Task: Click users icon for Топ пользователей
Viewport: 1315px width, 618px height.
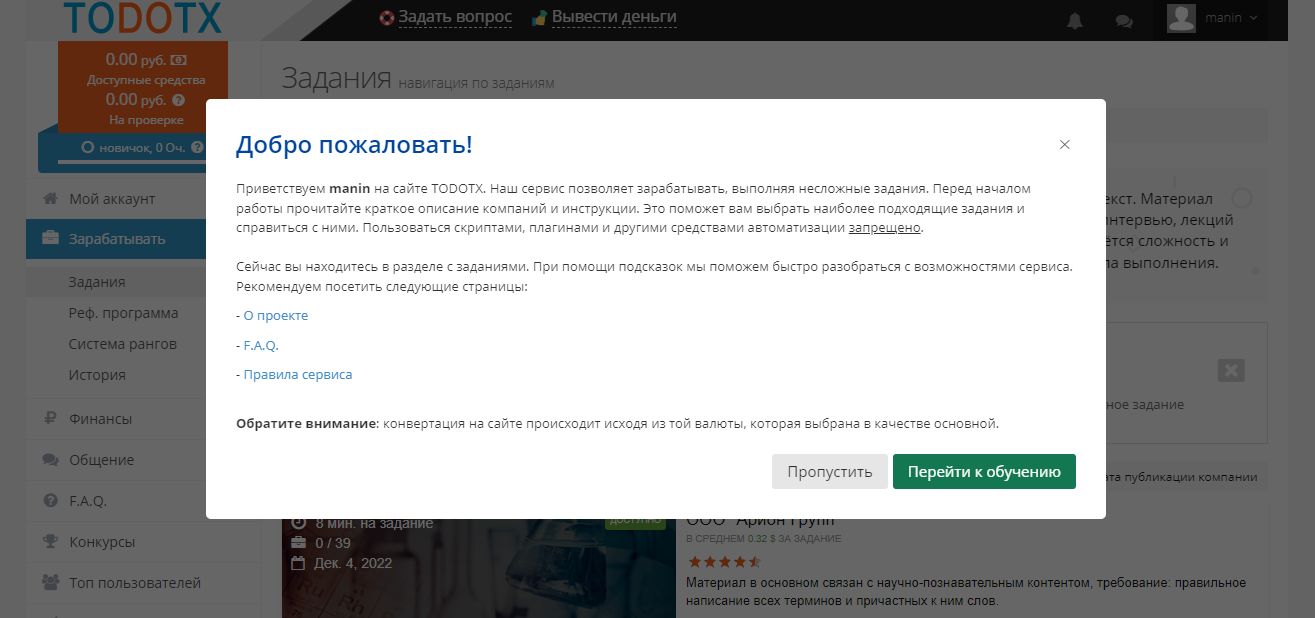Action: [x=50, y=583]
